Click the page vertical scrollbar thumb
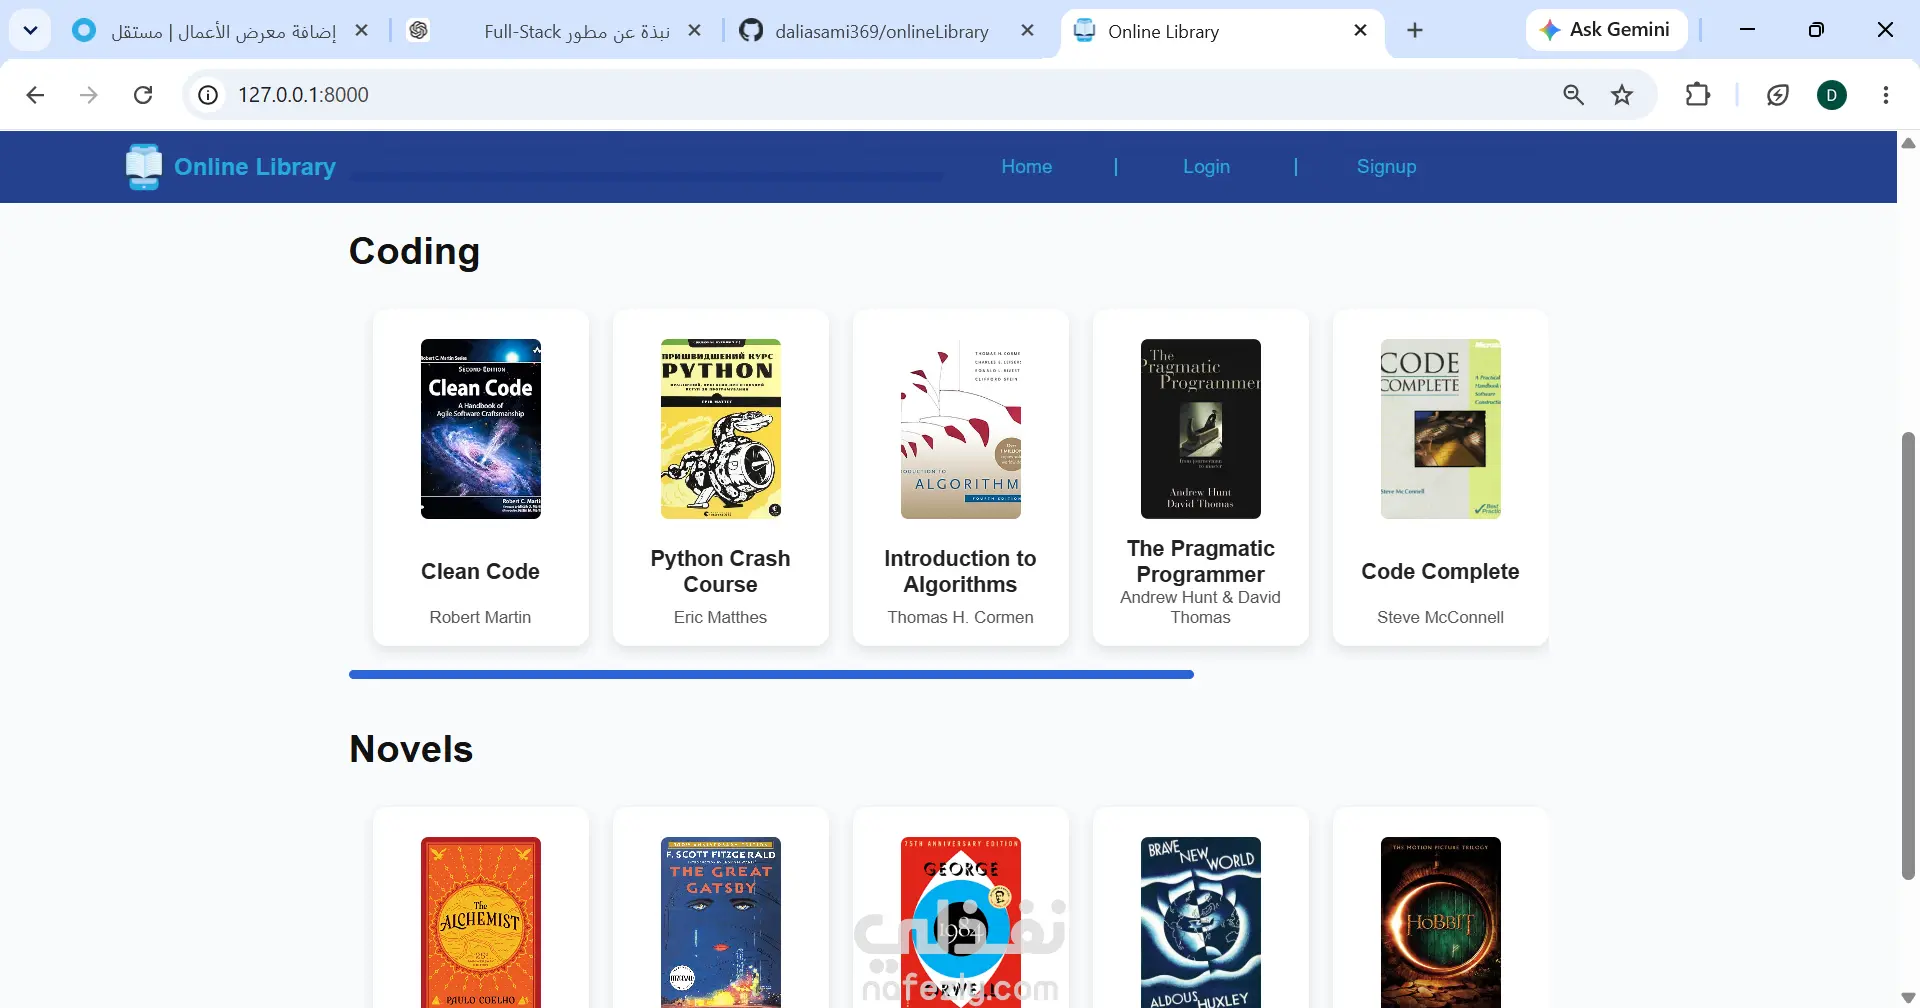1920x1008 pixels. coord(1908,656)
